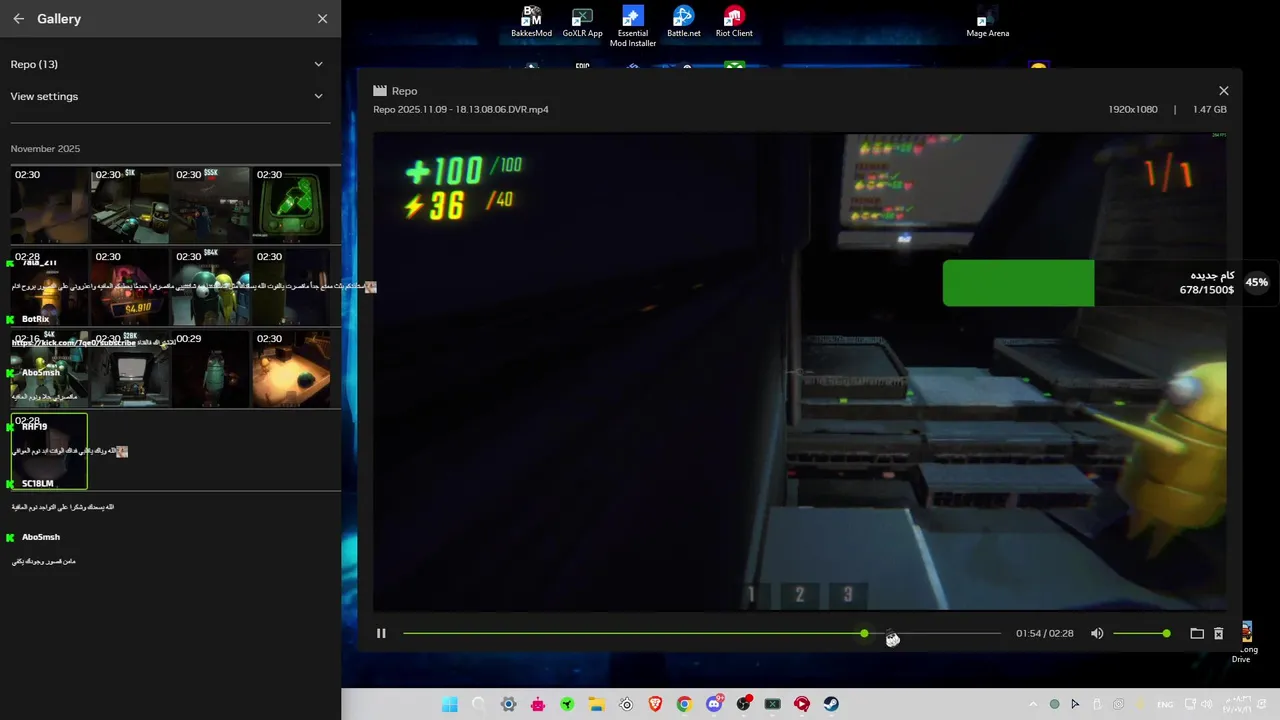Image resolution: width=1280 pixels, height=720 pixels.
Task: Open Discord from the taskbar
Action: tap(714, 704)
